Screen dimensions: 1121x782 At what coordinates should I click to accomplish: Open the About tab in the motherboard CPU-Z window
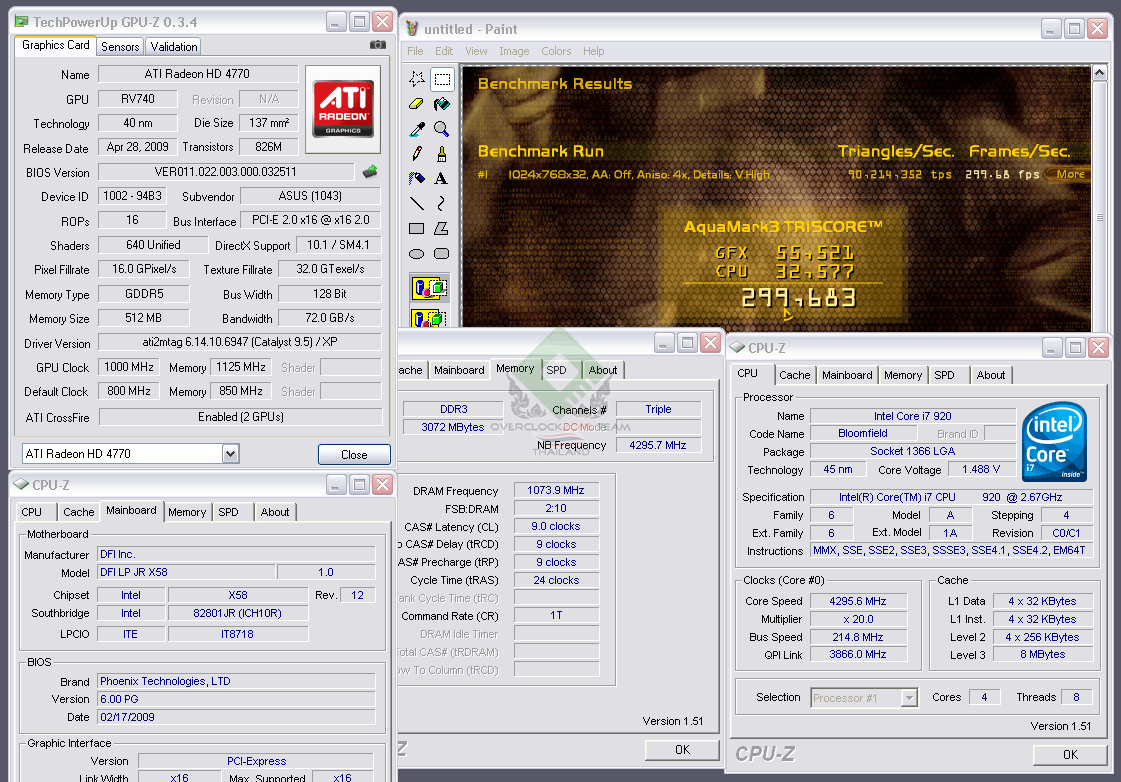click(x=275, y=513)
